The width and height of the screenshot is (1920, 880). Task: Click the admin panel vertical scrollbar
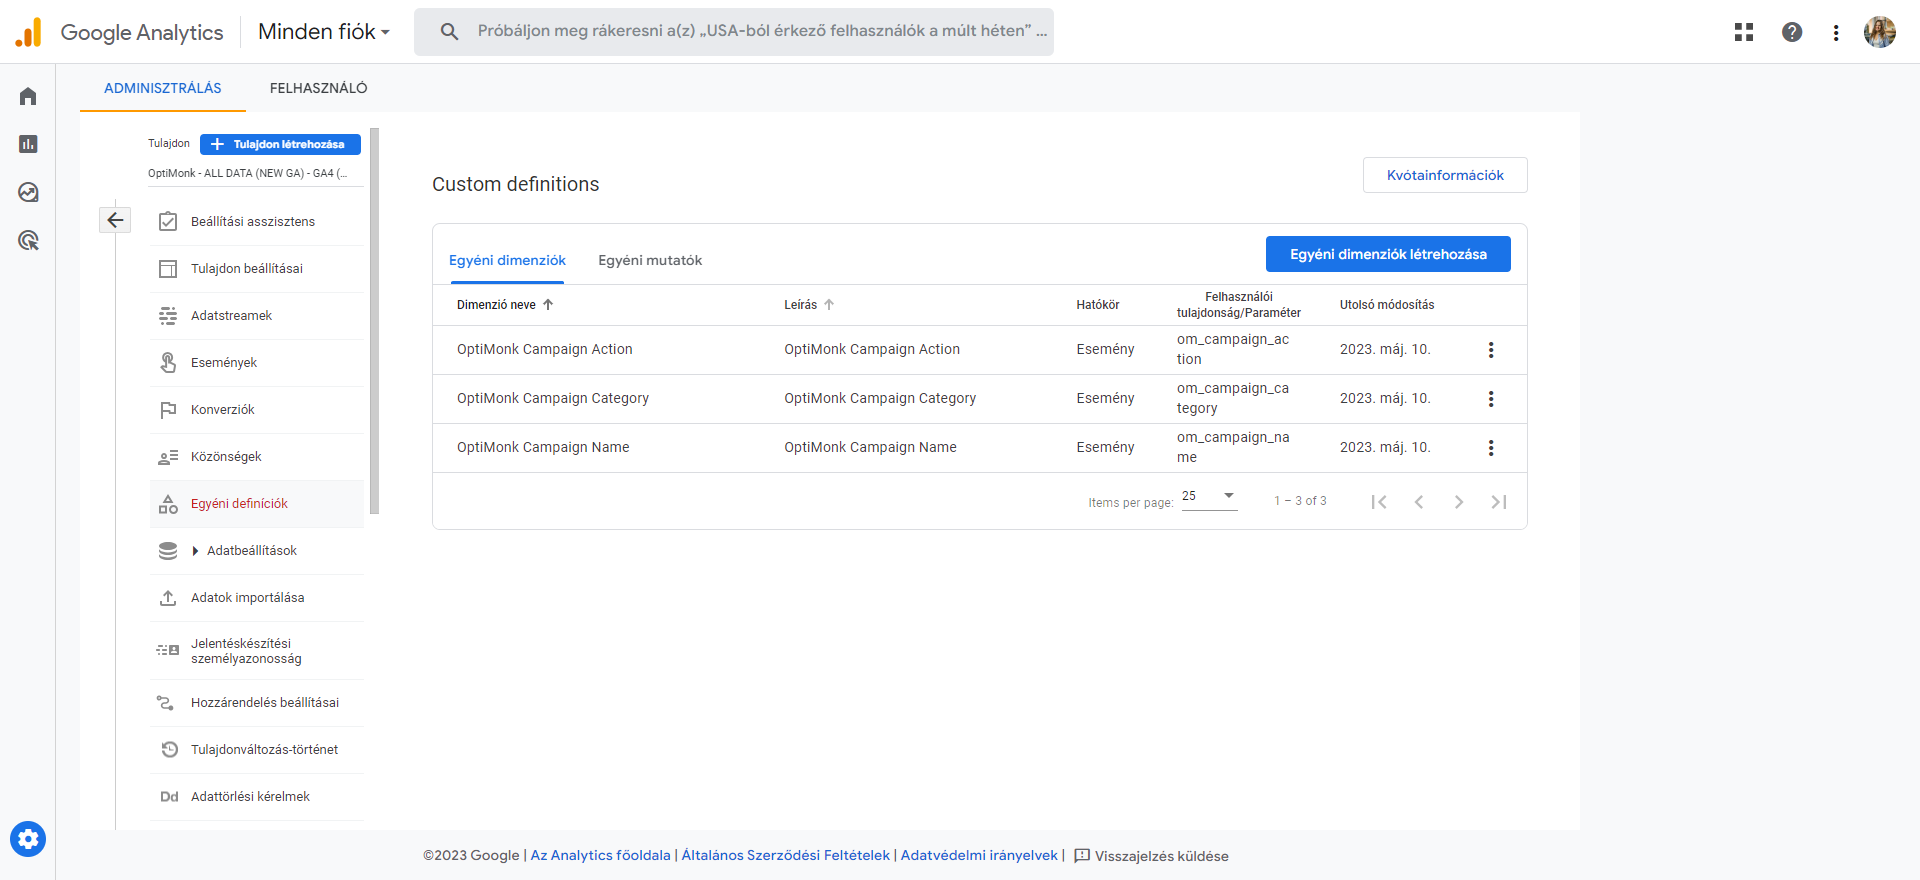[375, 320]
